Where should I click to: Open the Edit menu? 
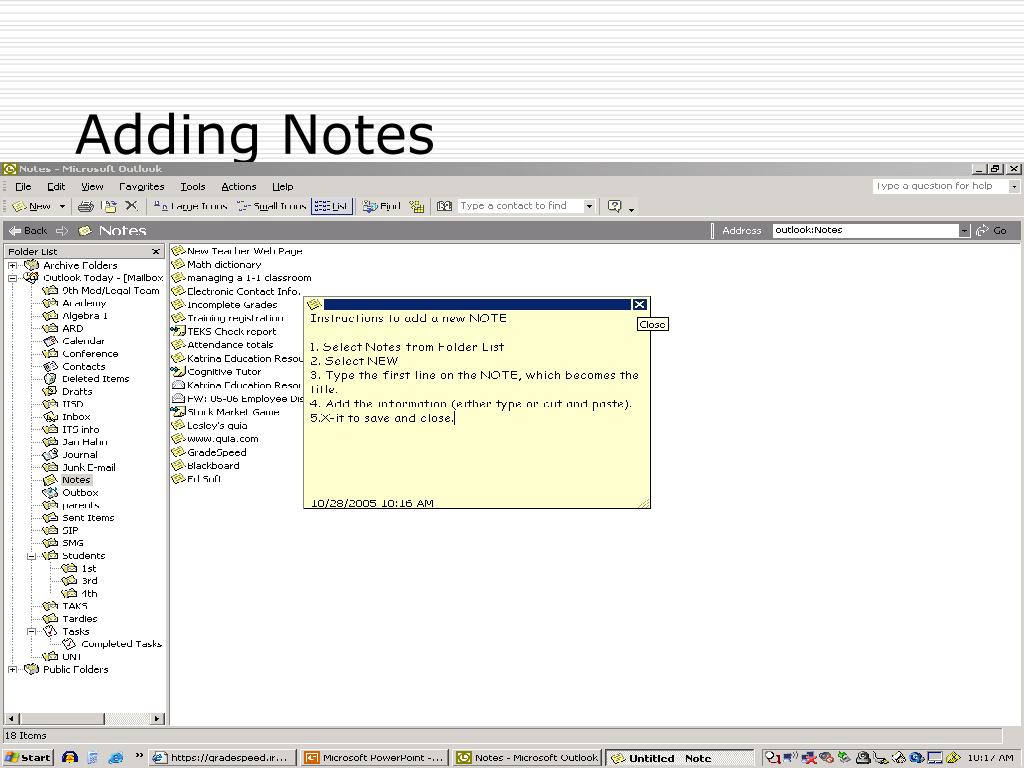(x=56, y=187)
